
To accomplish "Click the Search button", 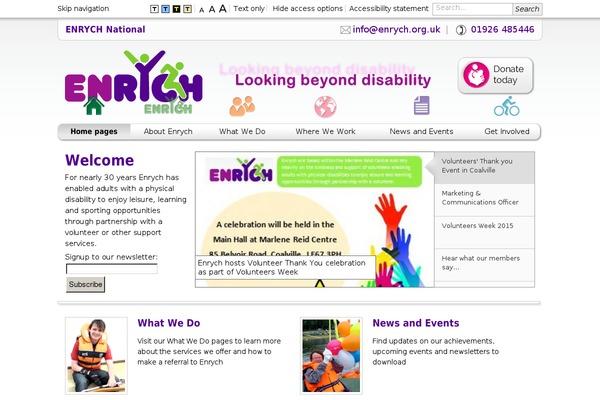I will point(527,9).
